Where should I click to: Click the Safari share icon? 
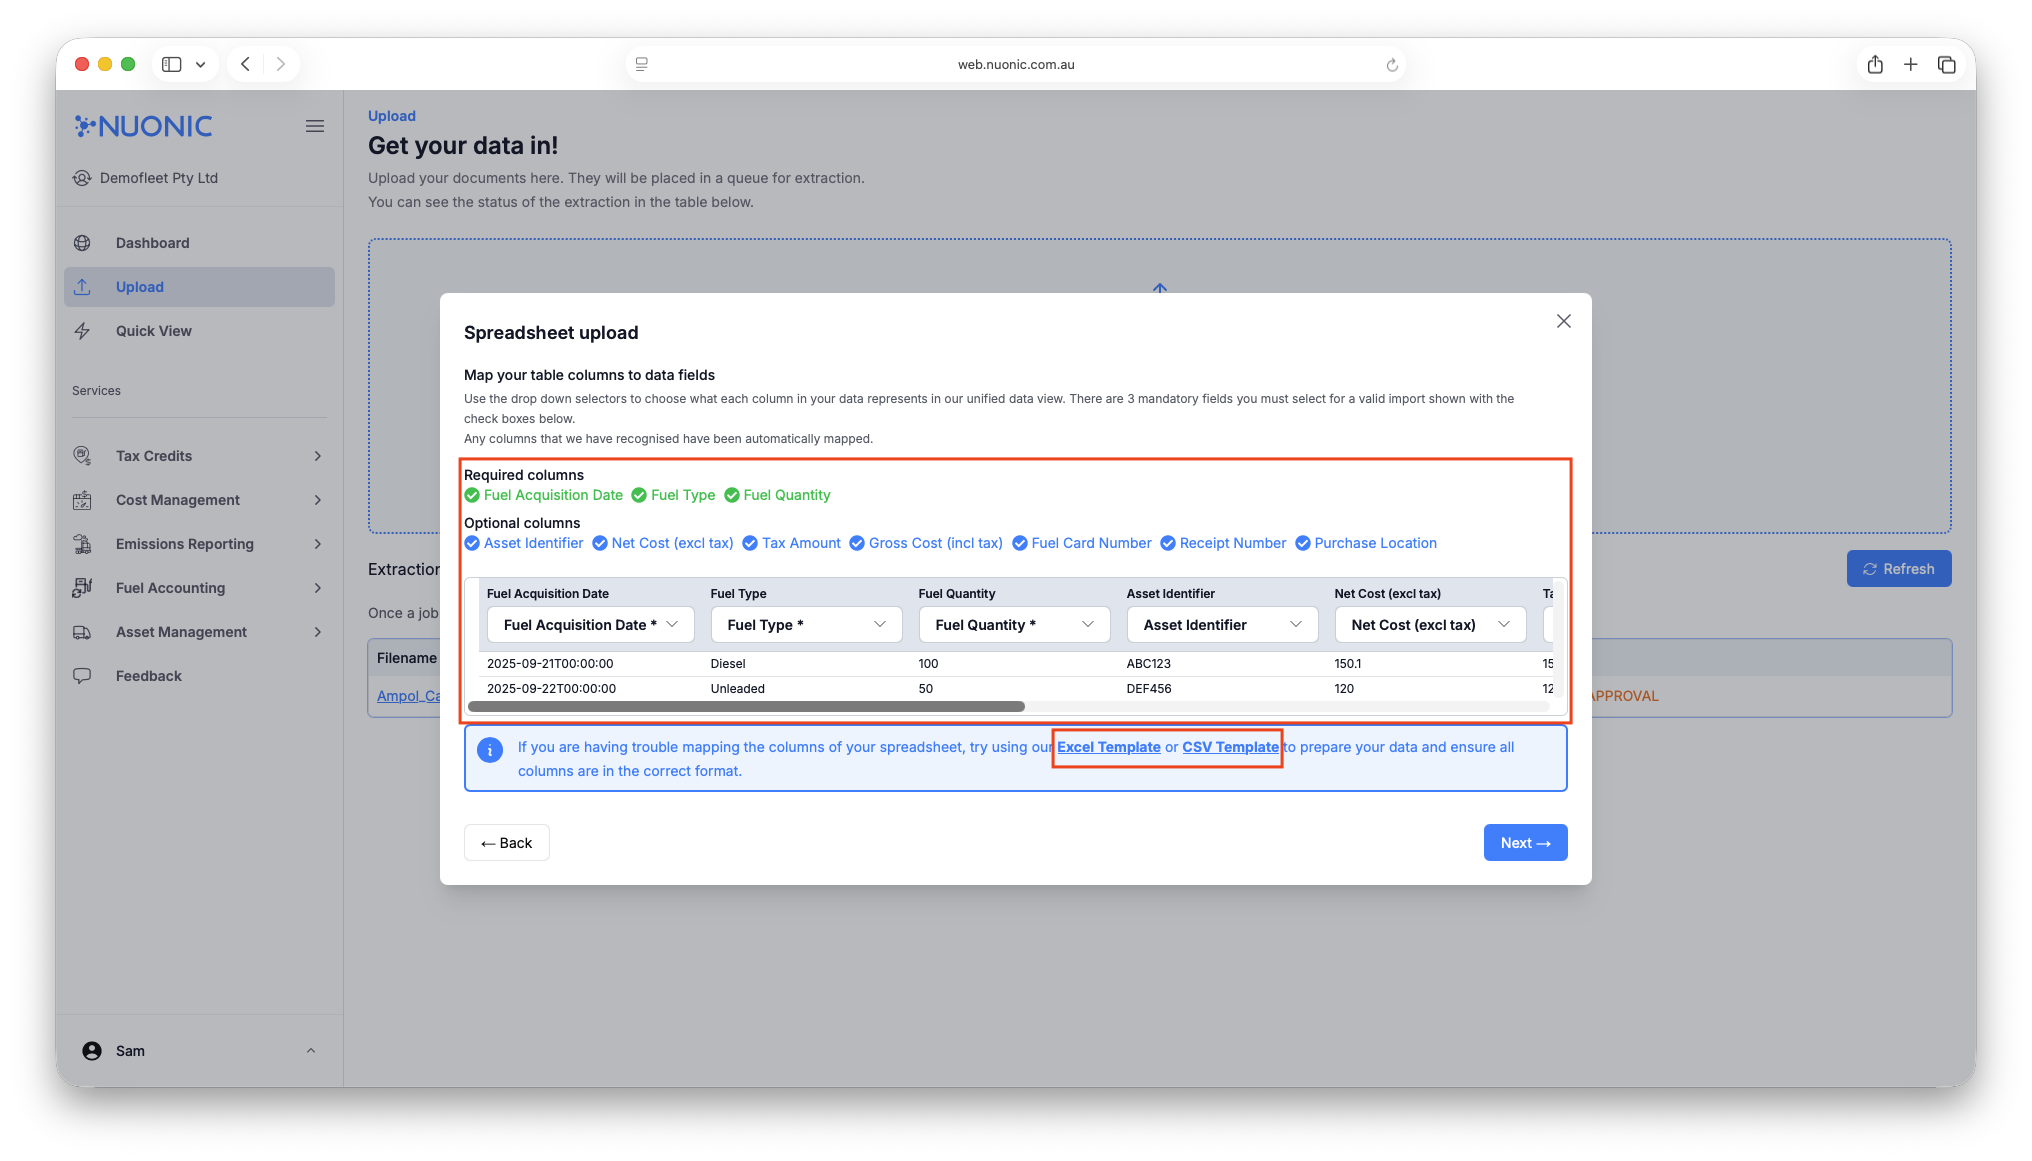pyautogui.click(x=1875, y=64)
